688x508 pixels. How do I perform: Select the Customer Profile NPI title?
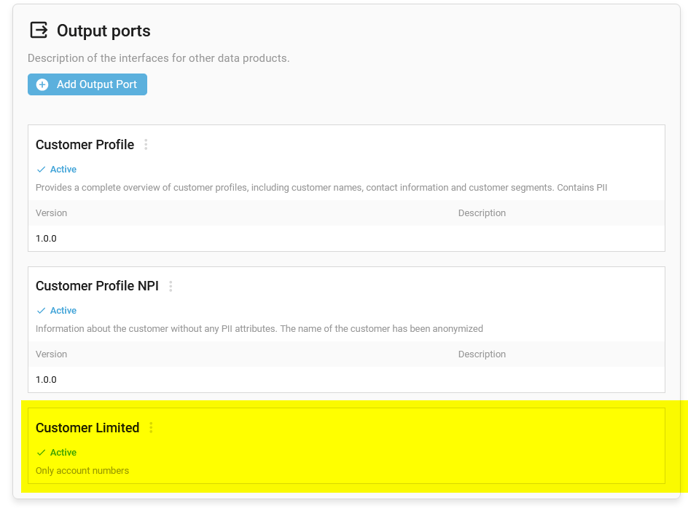(x=97, y=286)
